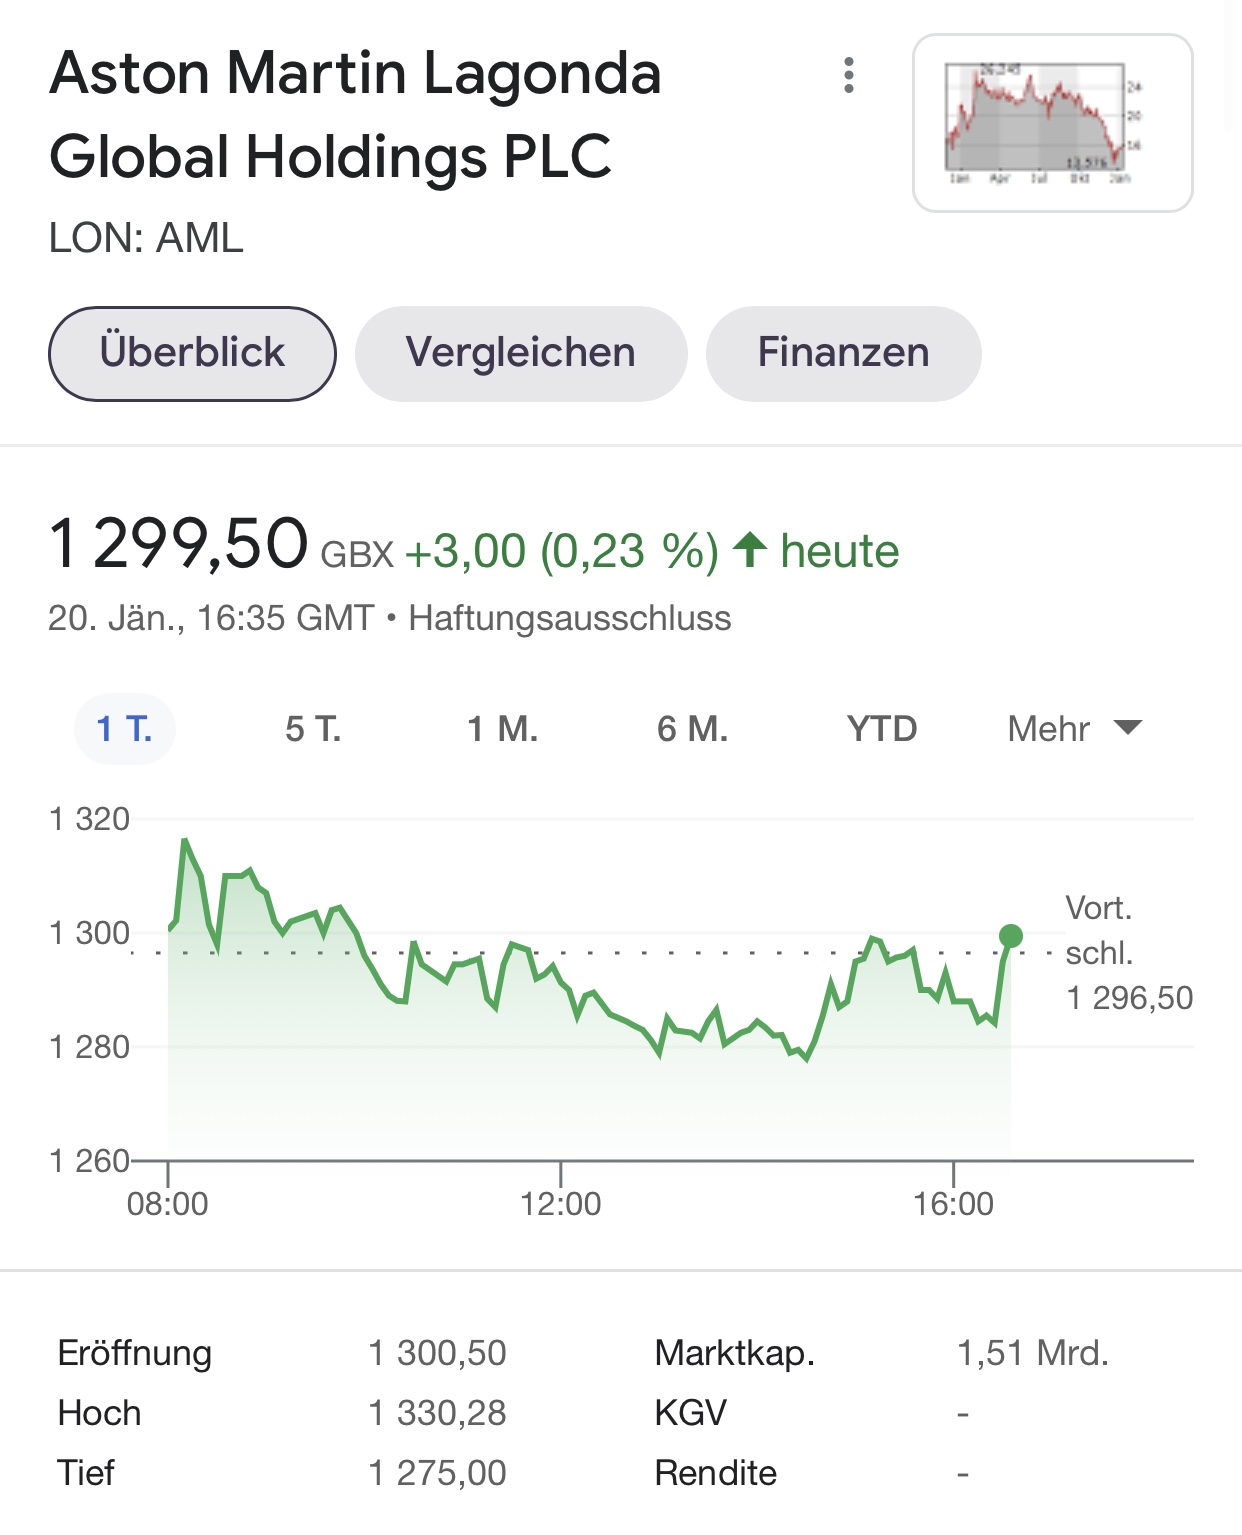Select the 6 M. time range
The width and height of the screenshot is (1242, 1535).
coord(692,729)
